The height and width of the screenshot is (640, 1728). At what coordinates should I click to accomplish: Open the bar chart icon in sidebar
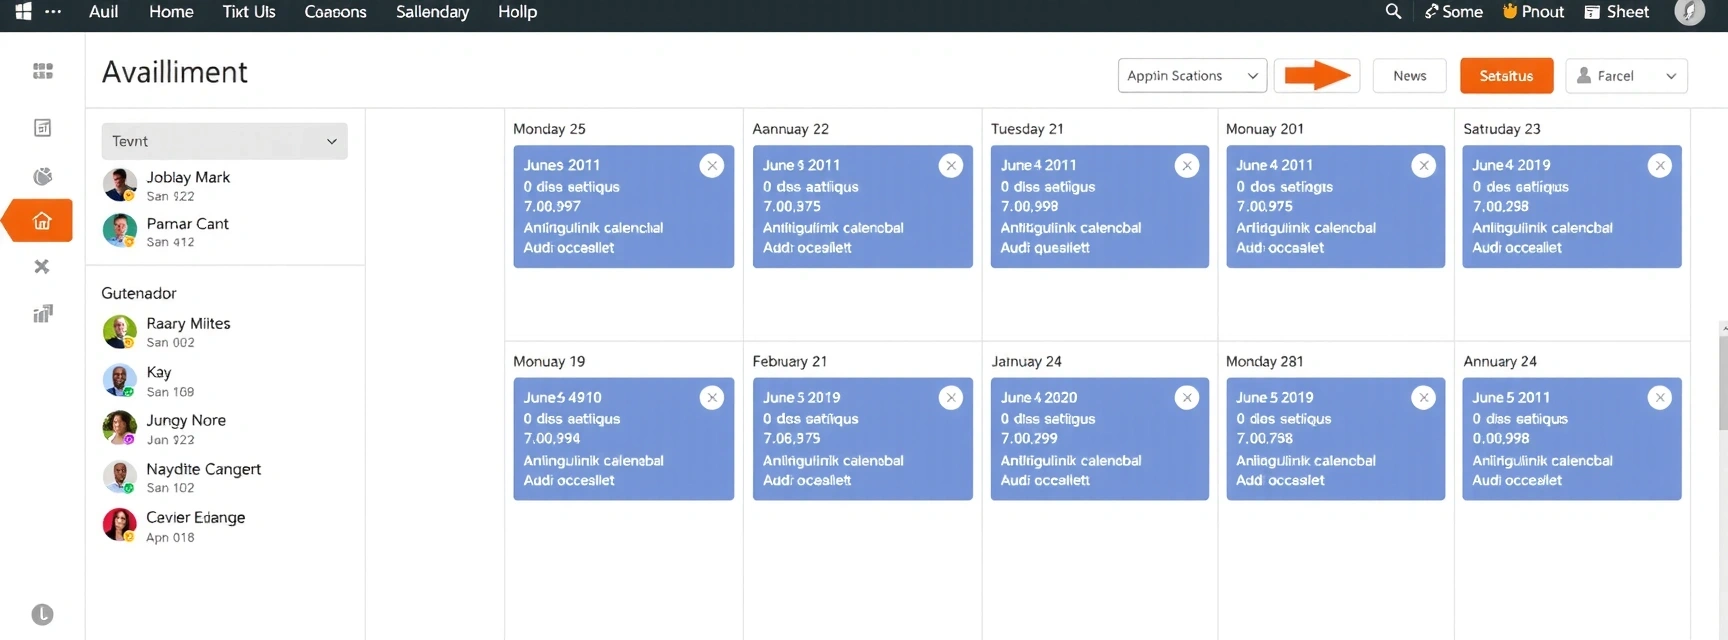(x=42, y=314)
